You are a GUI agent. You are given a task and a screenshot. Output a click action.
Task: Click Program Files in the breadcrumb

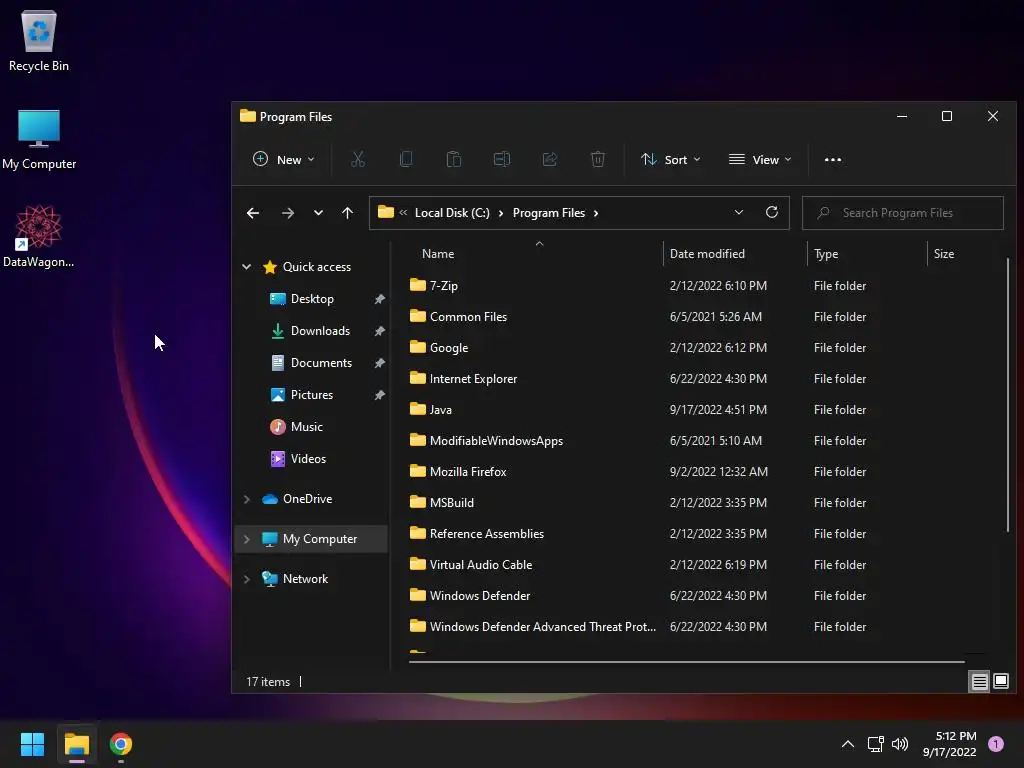click(549, 213)
